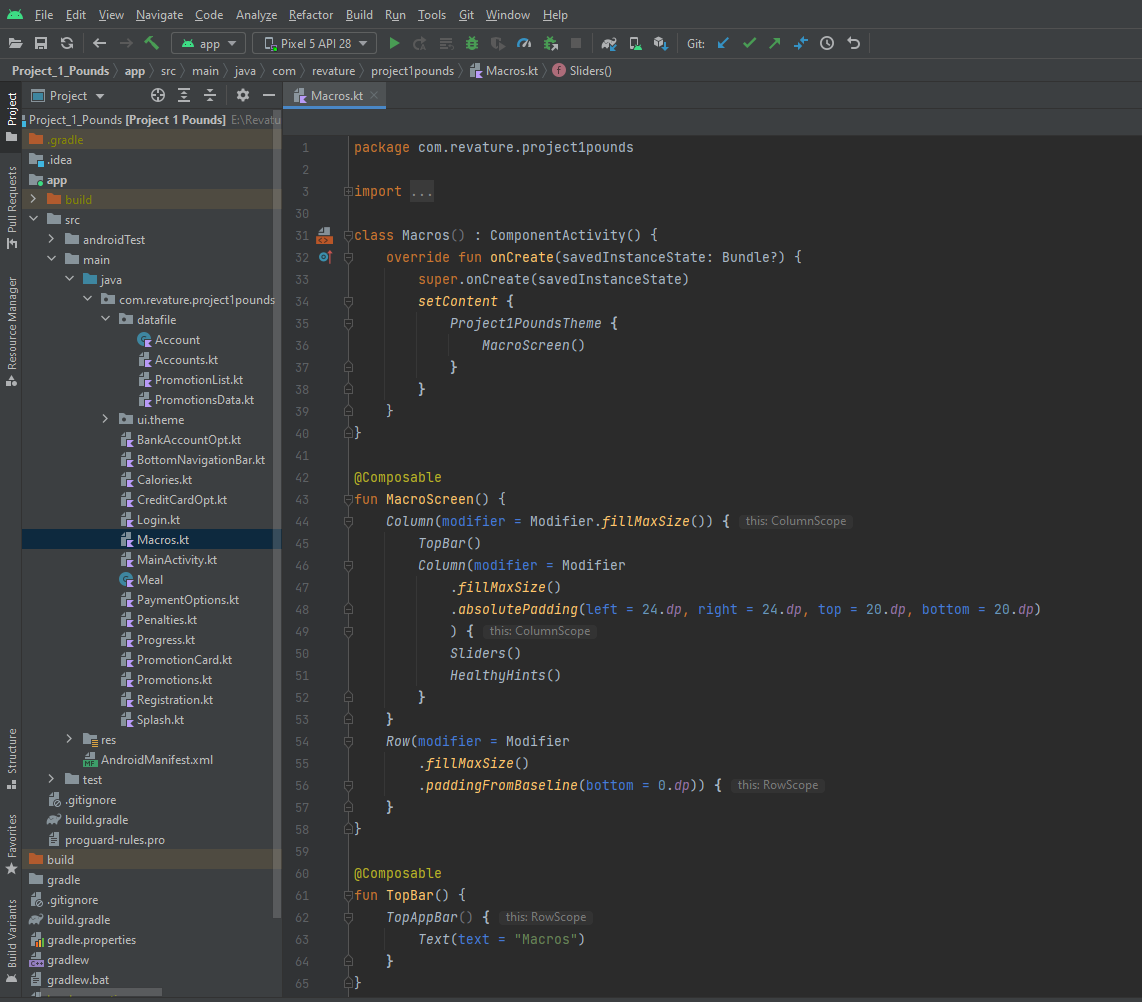Open the Analyze menu

coord(256,15)
